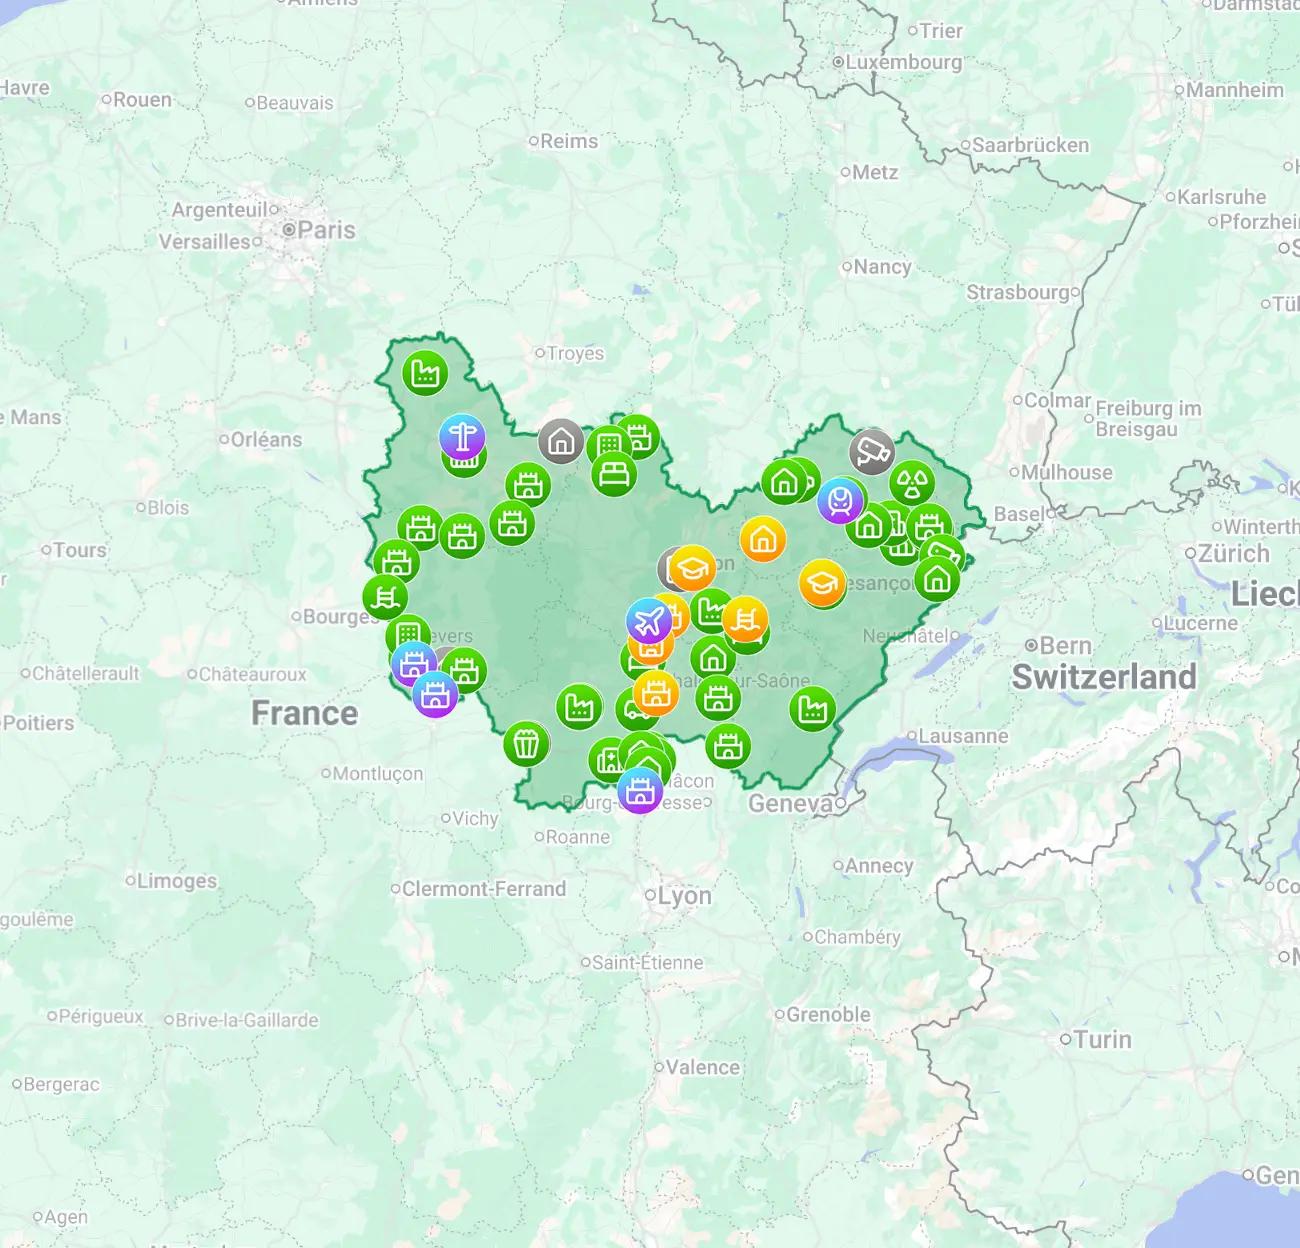Open the gray house marker near Troyes

pos(561,441)
